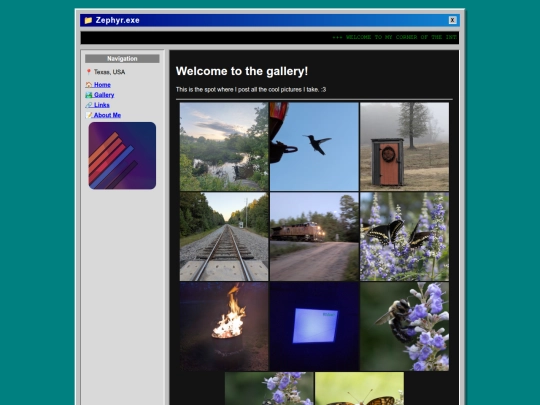Viewport: 540px width, 405px height.
Task: Click the Welcome to the gallery! heading
Action: (x=242, y=71)
